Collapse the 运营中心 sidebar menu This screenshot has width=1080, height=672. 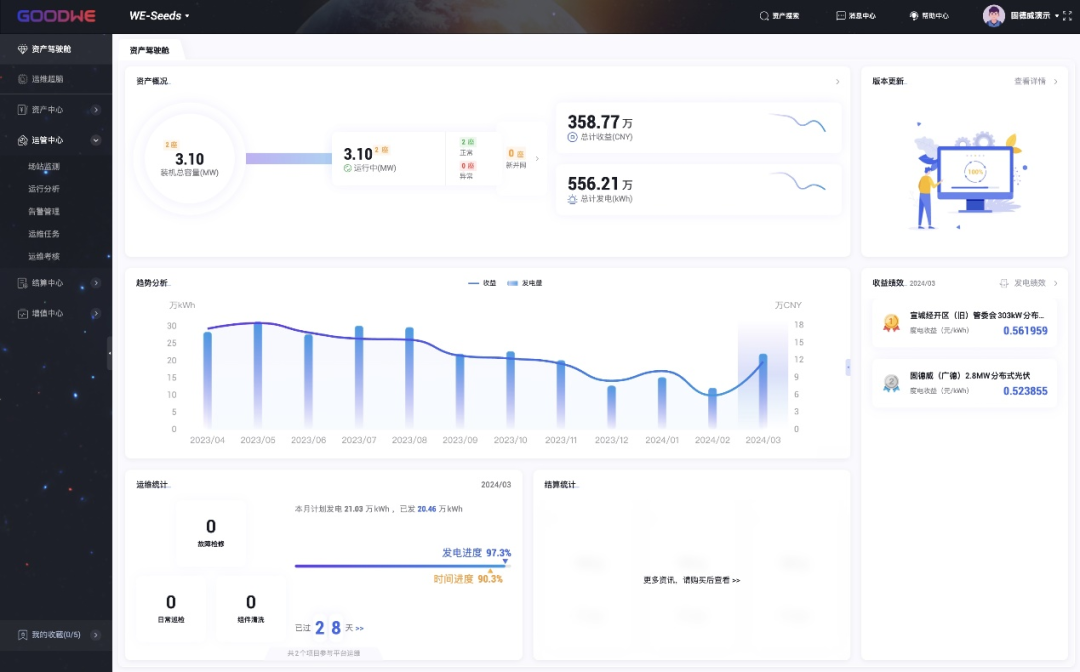(x=96, y=140)
